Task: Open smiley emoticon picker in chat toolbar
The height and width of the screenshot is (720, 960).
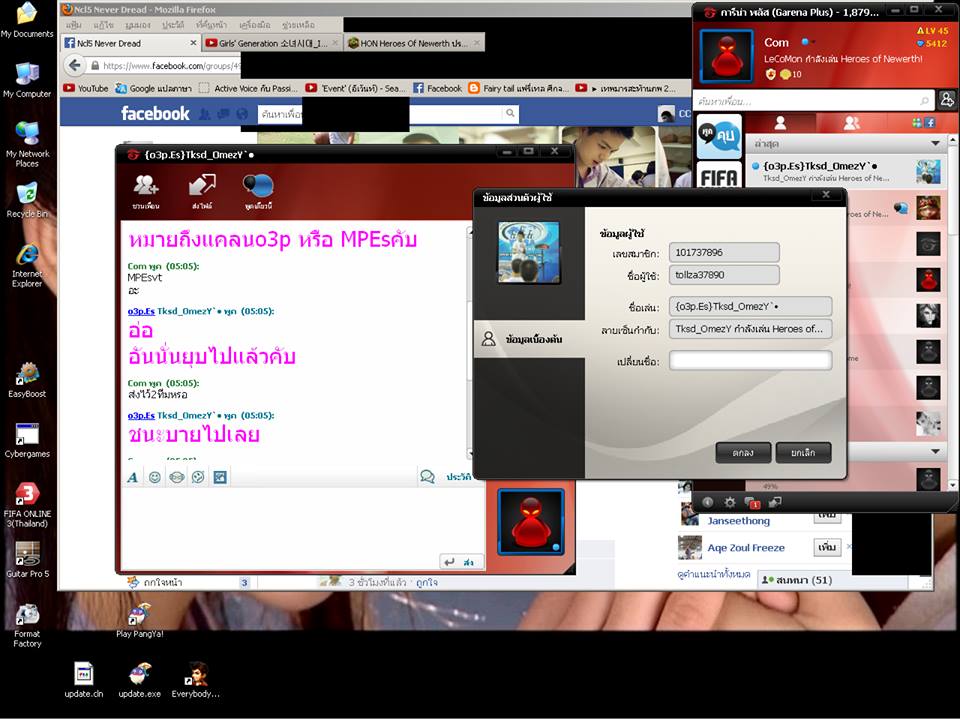Action: pos(155,477)
